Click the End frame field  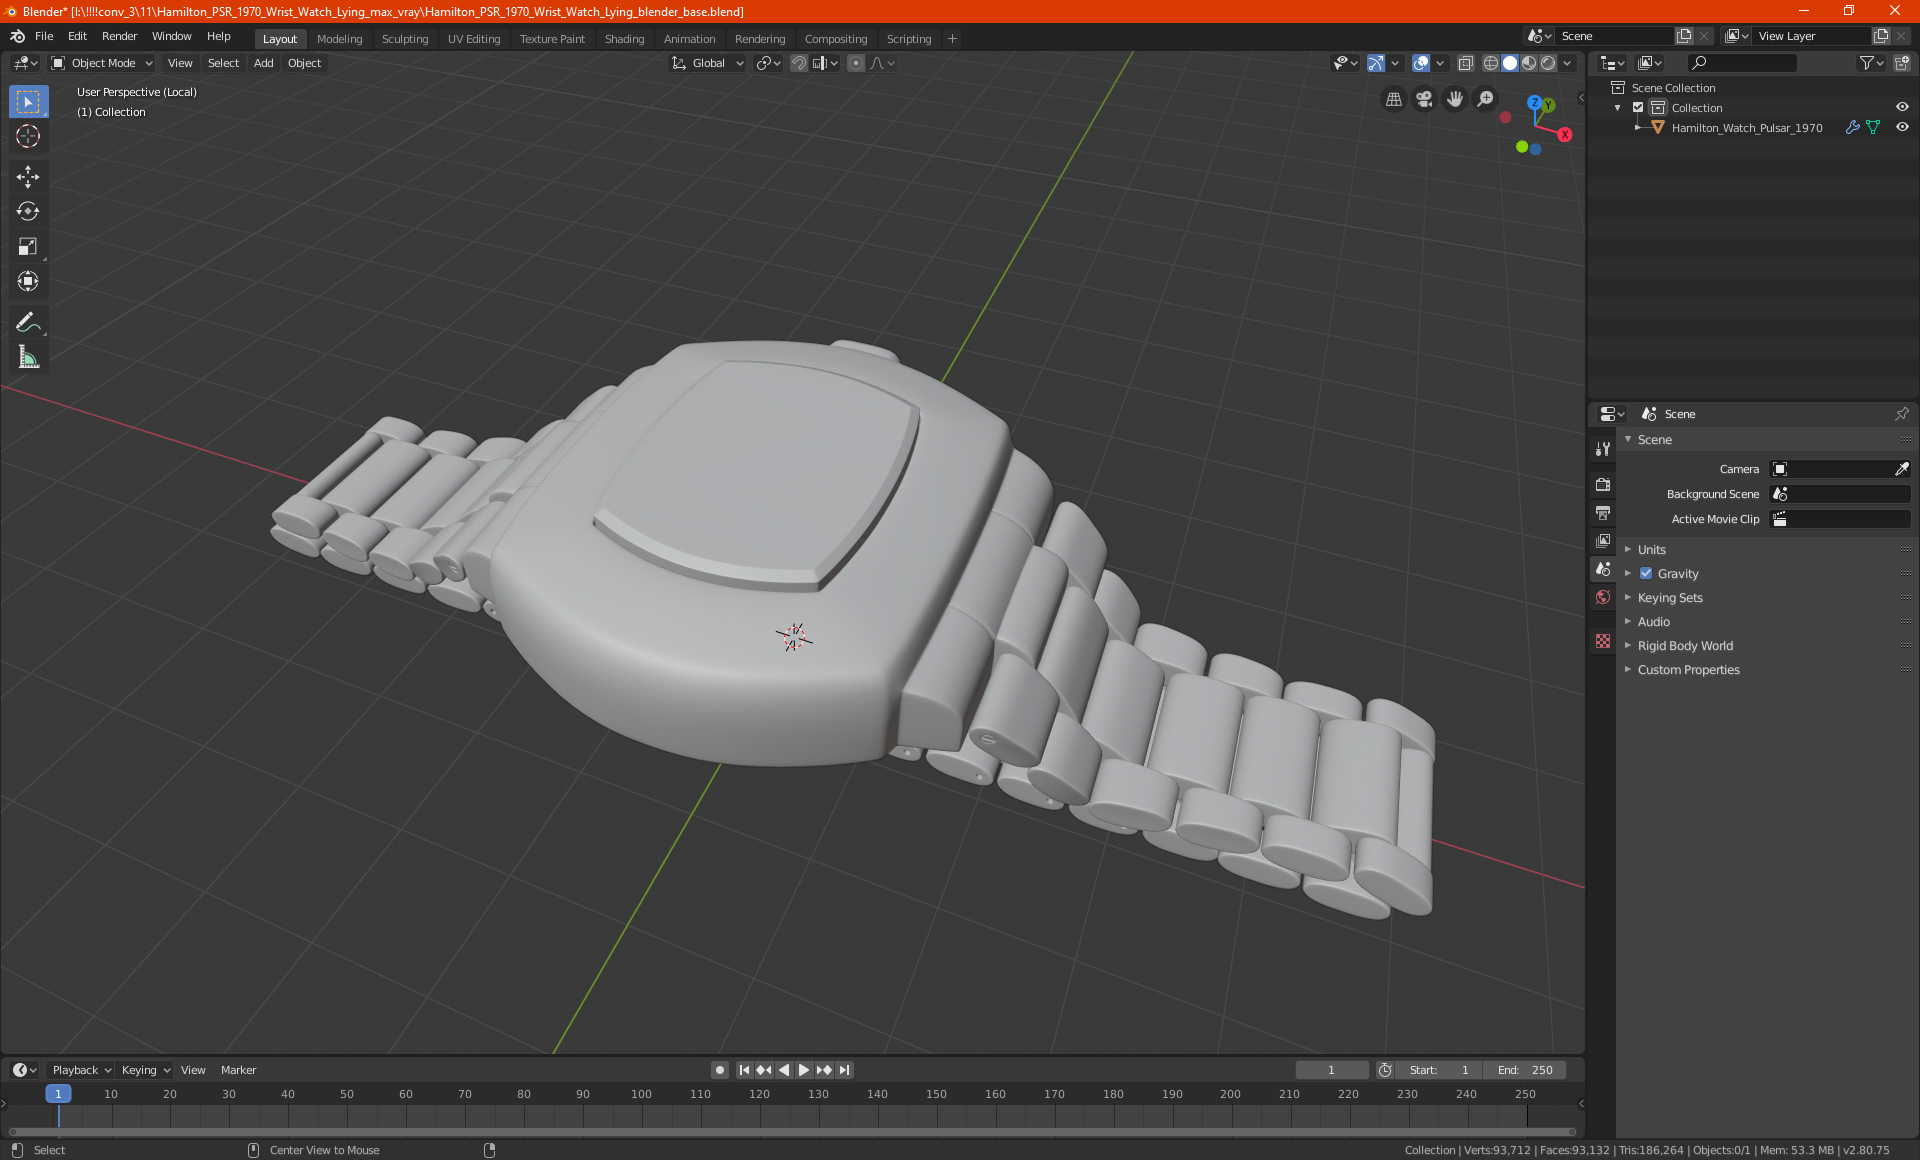pyautogui.click(x=1526, y=1070)
